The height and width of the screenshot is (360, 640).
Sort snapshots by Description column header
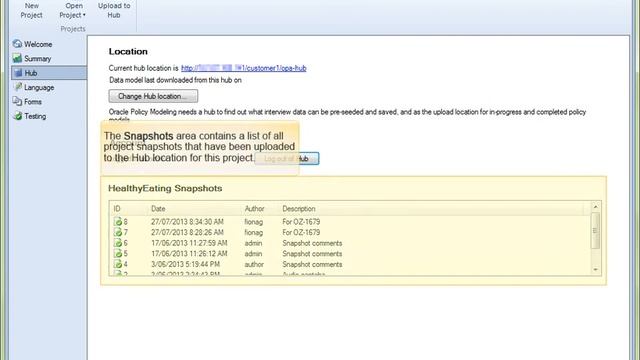[x=299, y=209]
